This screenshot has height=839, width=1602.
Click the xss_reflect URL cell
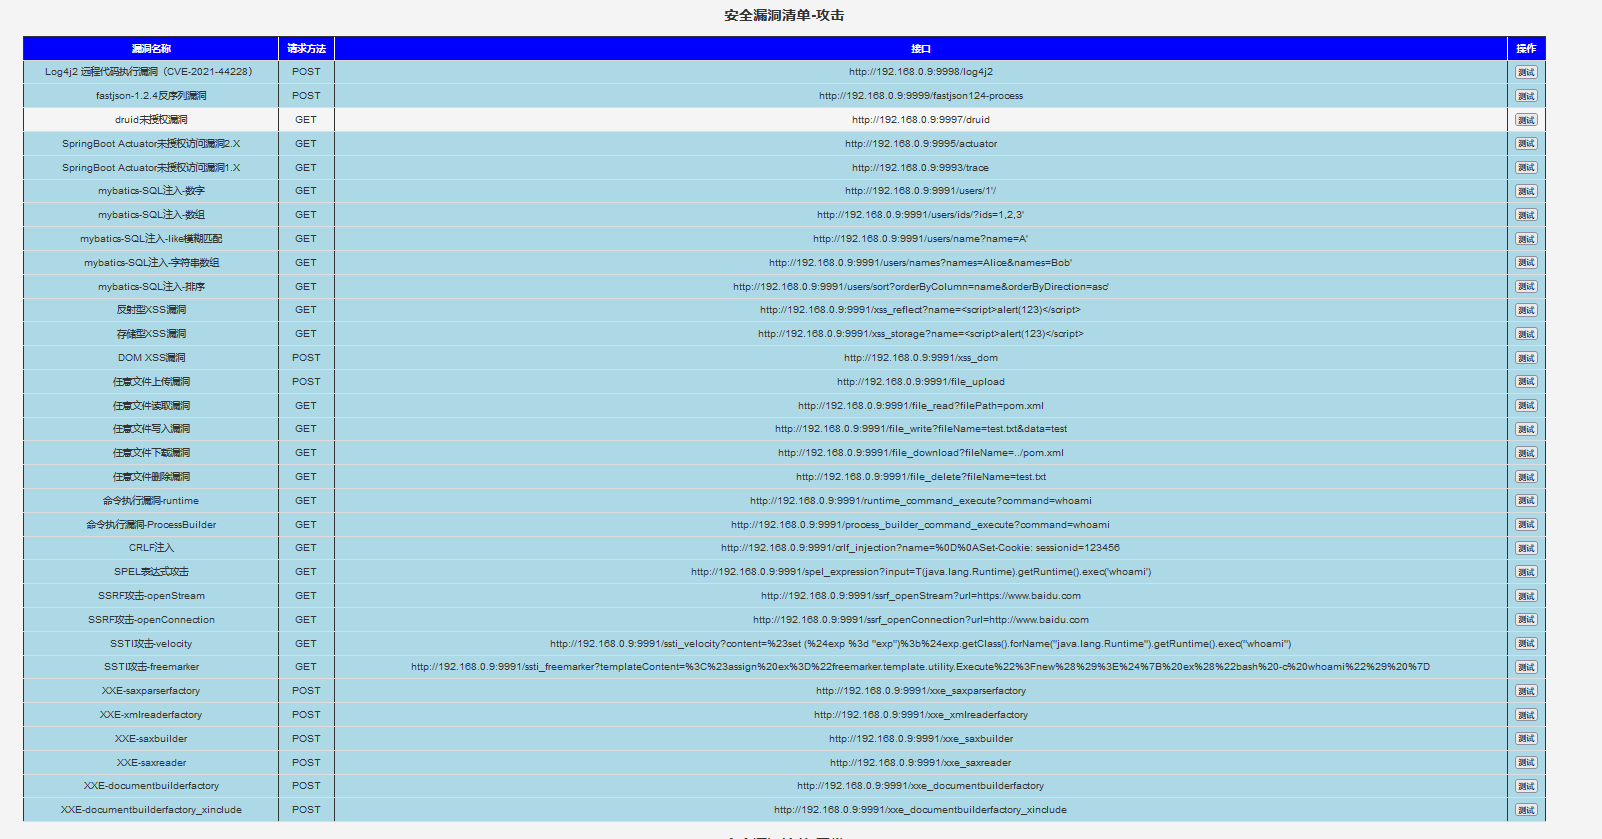[x=921, y=310]
